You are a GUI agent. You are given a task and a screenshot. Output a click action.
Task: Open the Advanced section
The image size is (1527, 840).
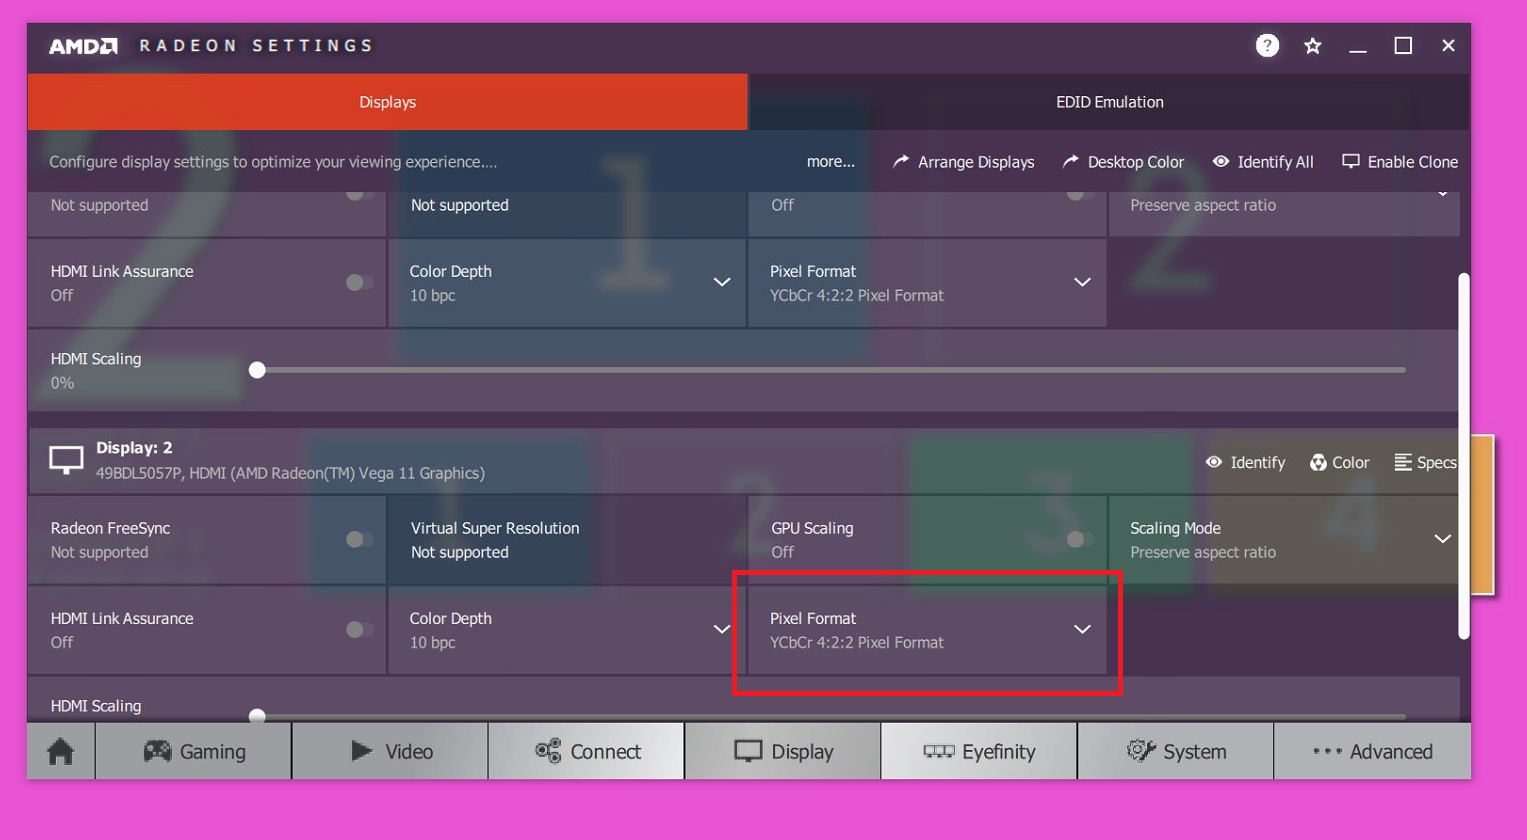[1373, 751]
